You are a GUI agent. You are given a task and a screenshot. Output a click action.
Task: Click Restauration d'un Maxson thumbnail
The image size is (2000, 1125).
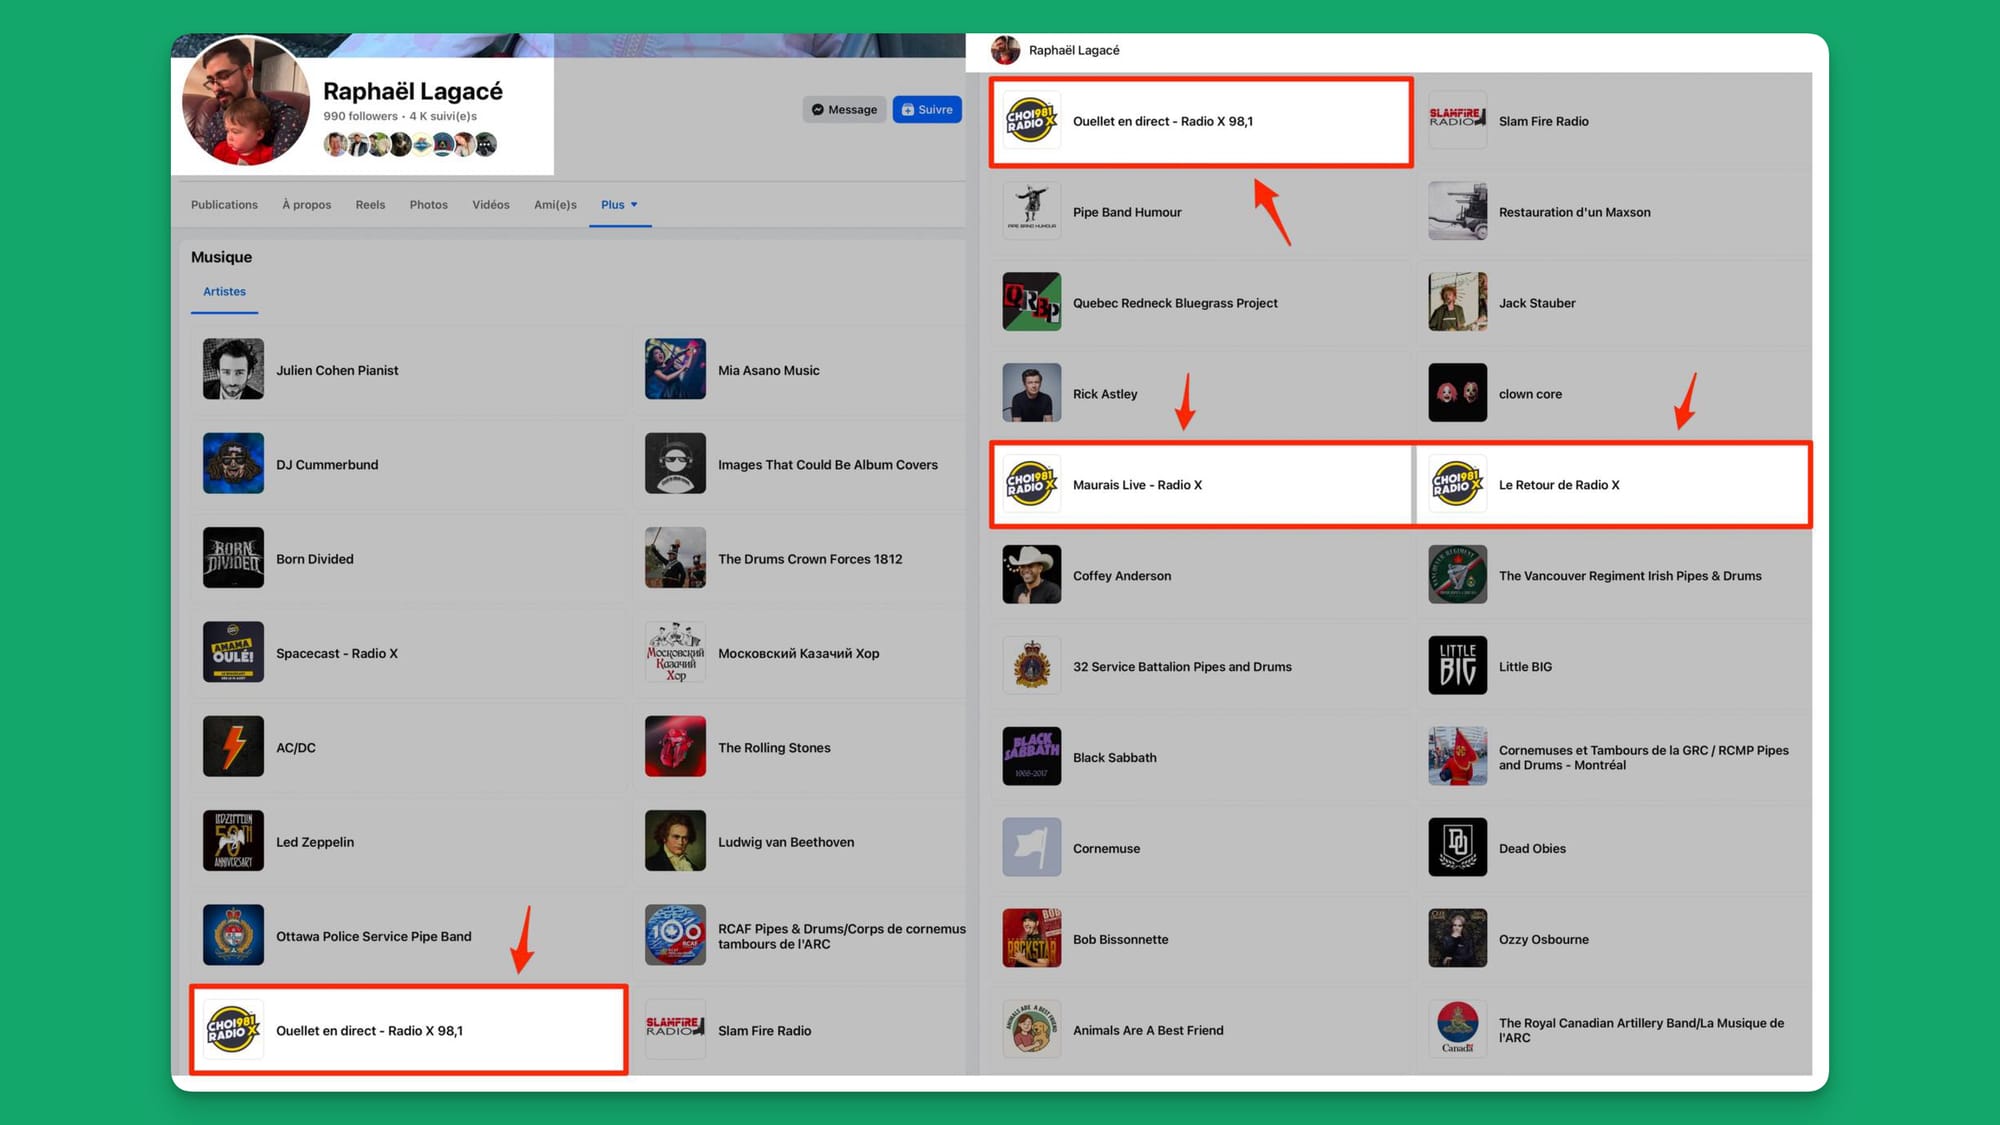pyautogui.click(x=1457, y=211)
